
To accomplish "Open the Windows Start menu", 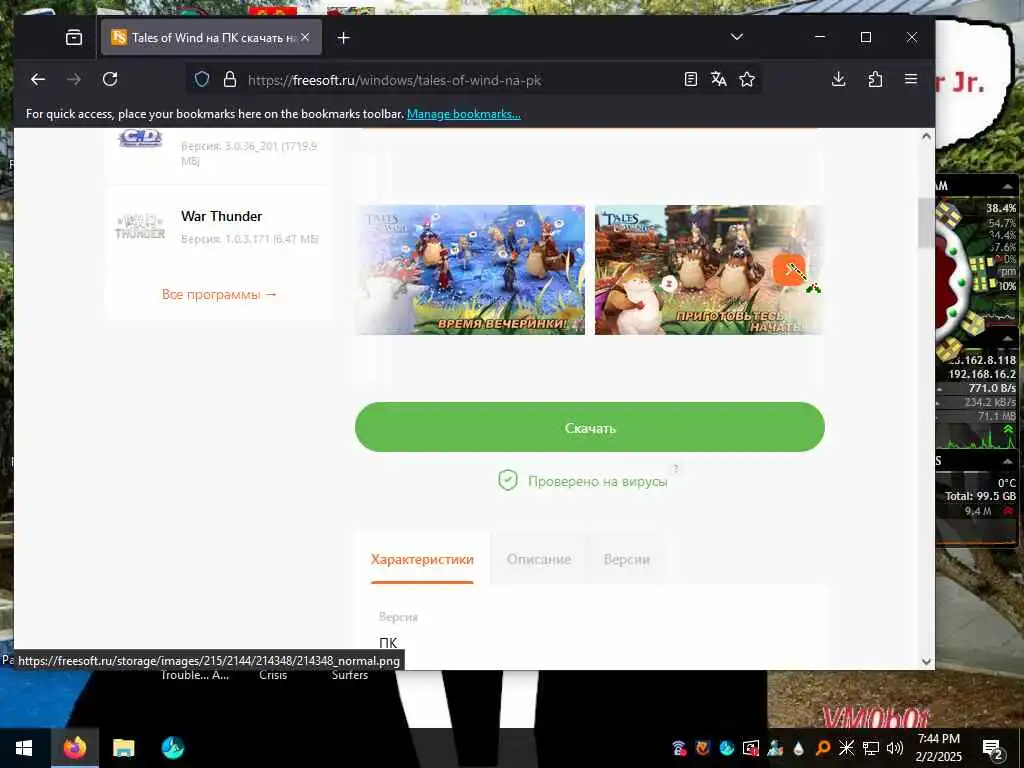I will click(x=24, y=748).
